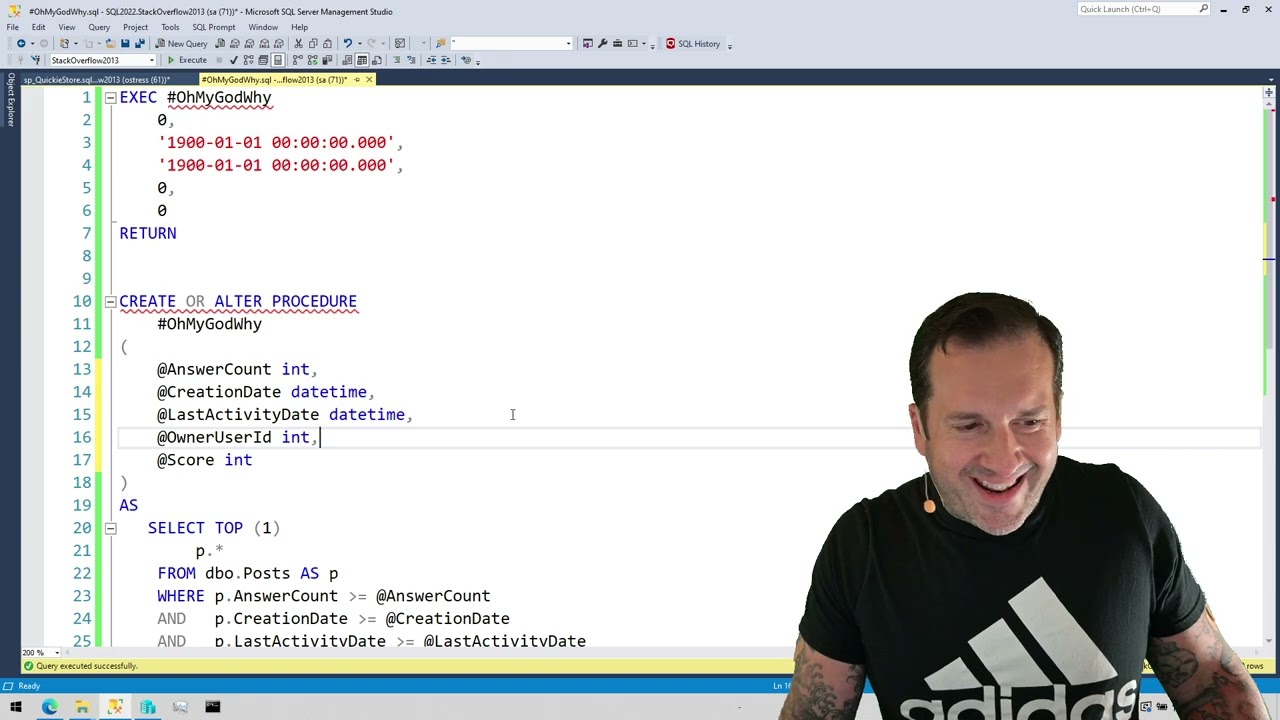This screenshot has width=1280, height=720.
Task: Toggle pin on #OhMyGodWhy.sql tab
Action: click(x=357, y=79)
